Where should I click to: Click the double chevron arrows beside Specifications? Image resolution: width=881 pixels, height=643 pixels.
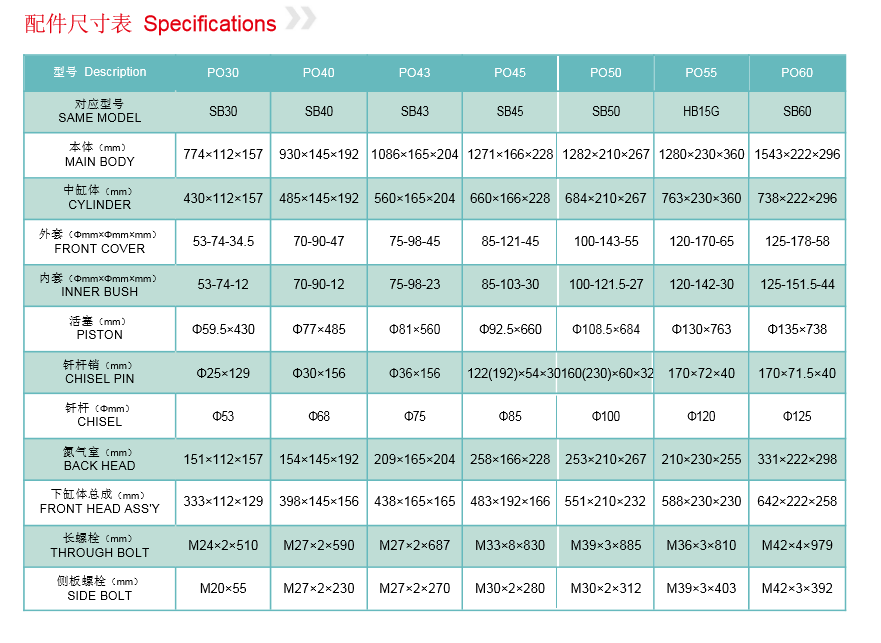(301, 18)
